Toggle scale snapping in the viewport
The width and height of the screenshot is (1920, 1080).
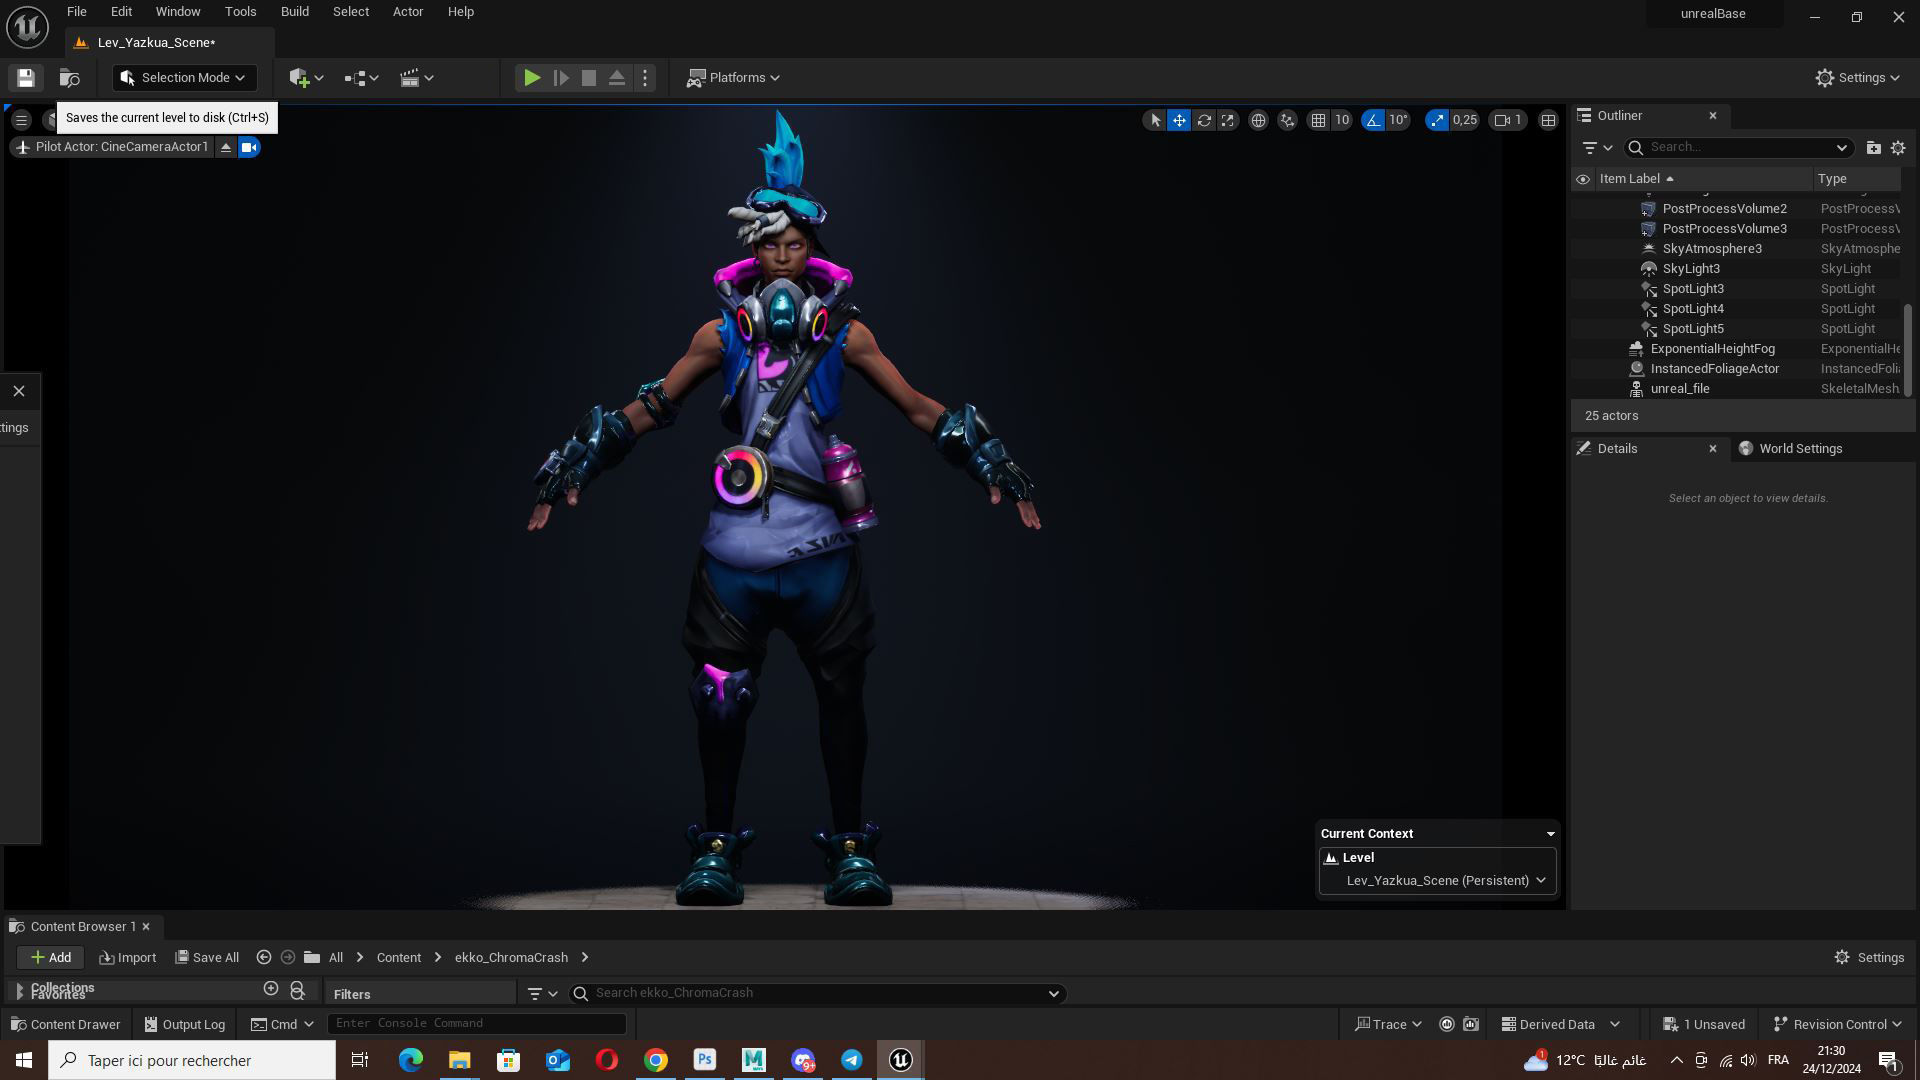(1437, 120)
